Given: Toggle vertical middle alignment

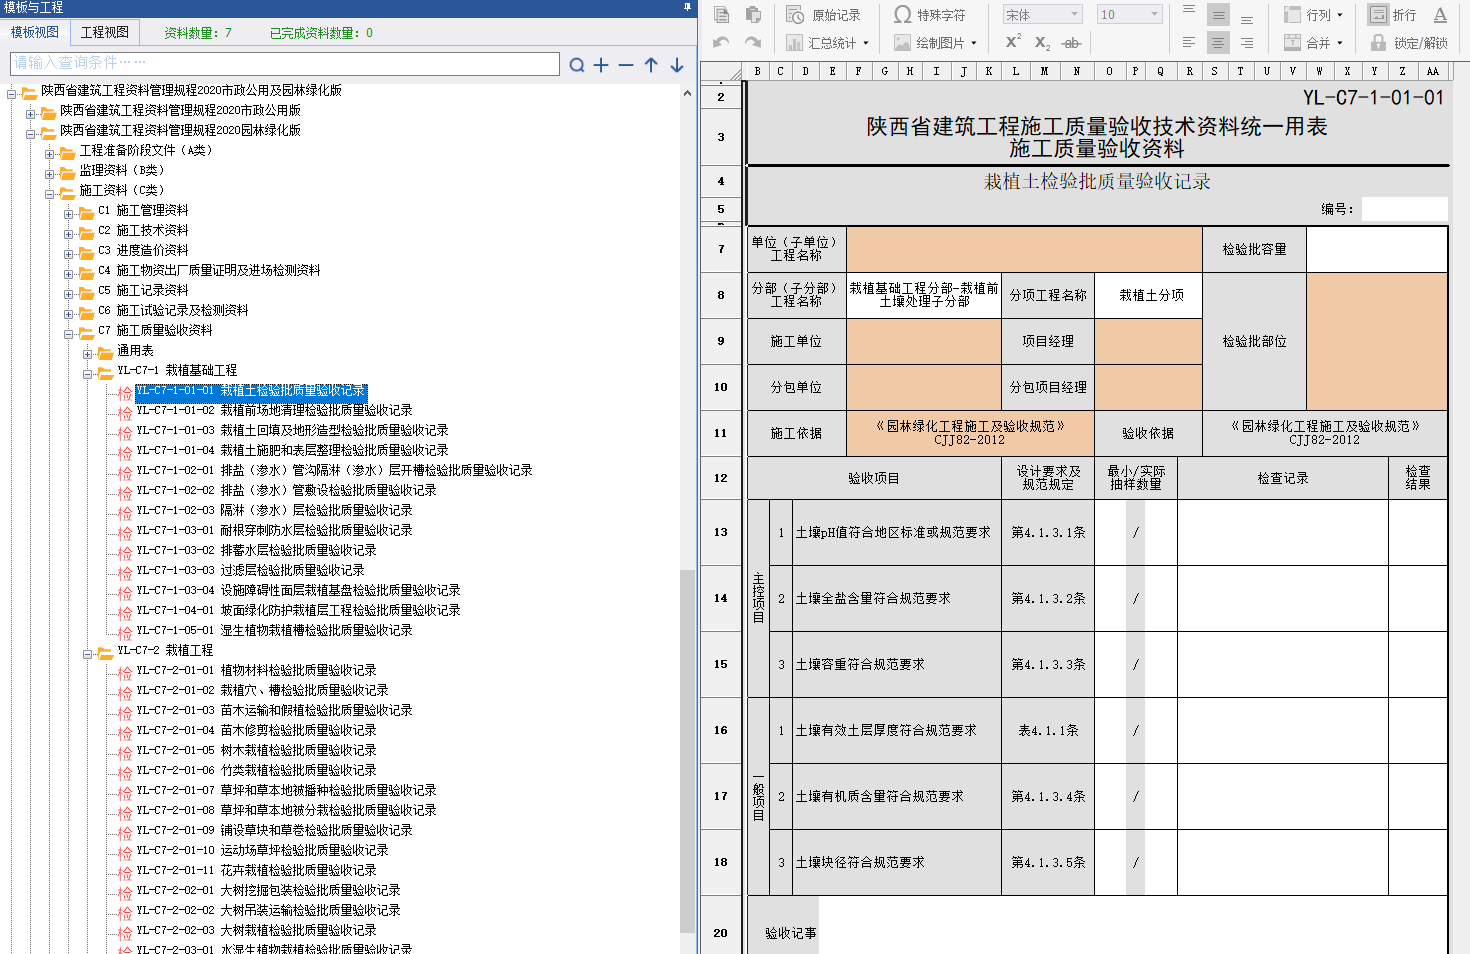Looking at the screenshot, I should (1218, 14).
